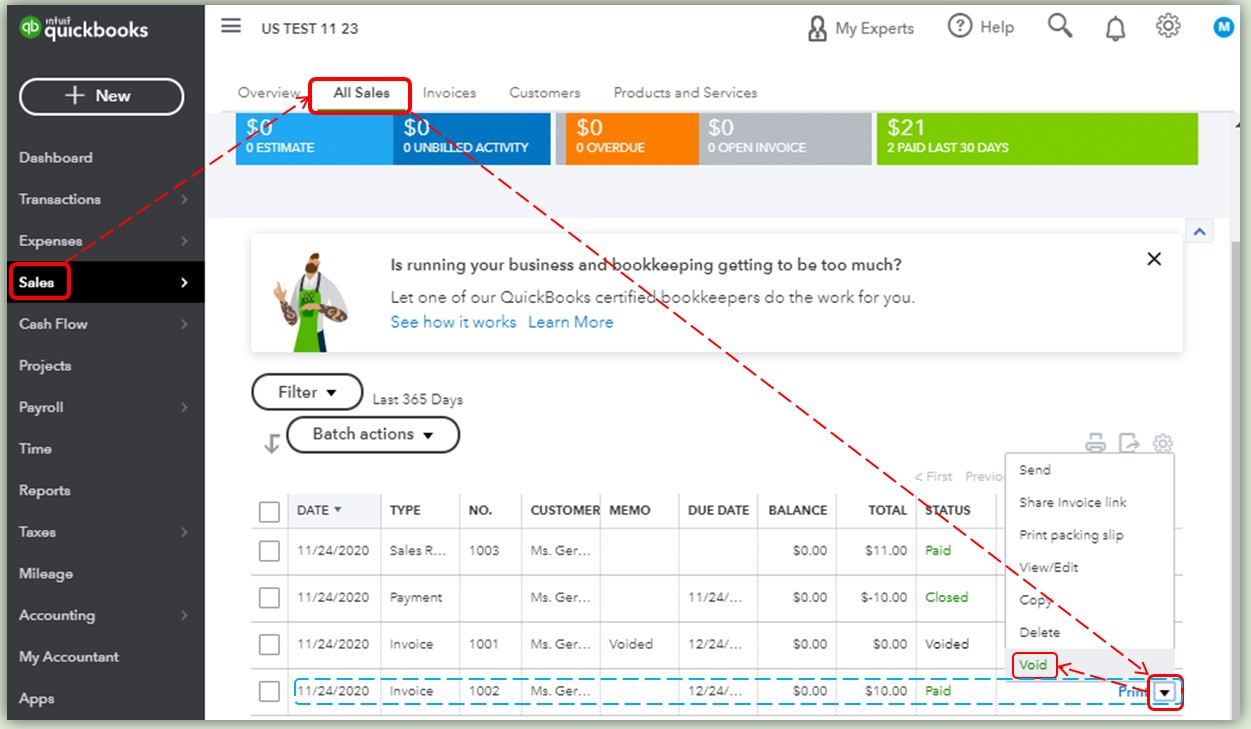This screenshot has height=729, width=1251.
Task: Open My Experts
Action: click(860, 28)
